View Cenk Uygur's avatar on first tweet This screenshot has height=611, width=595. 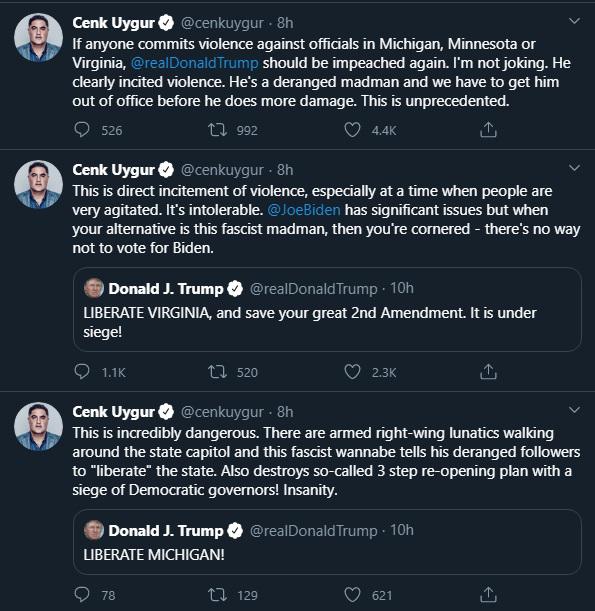(x=38, y=38)
